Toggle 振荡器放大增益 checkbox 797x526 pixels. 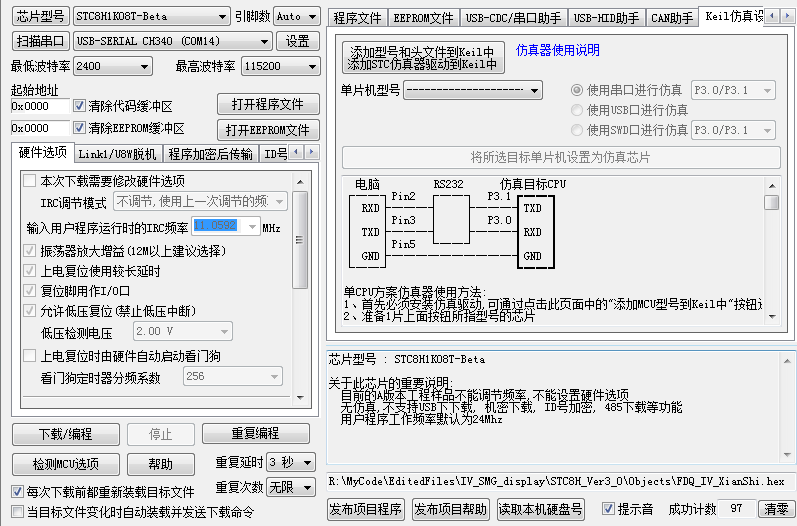click(29, 250)
